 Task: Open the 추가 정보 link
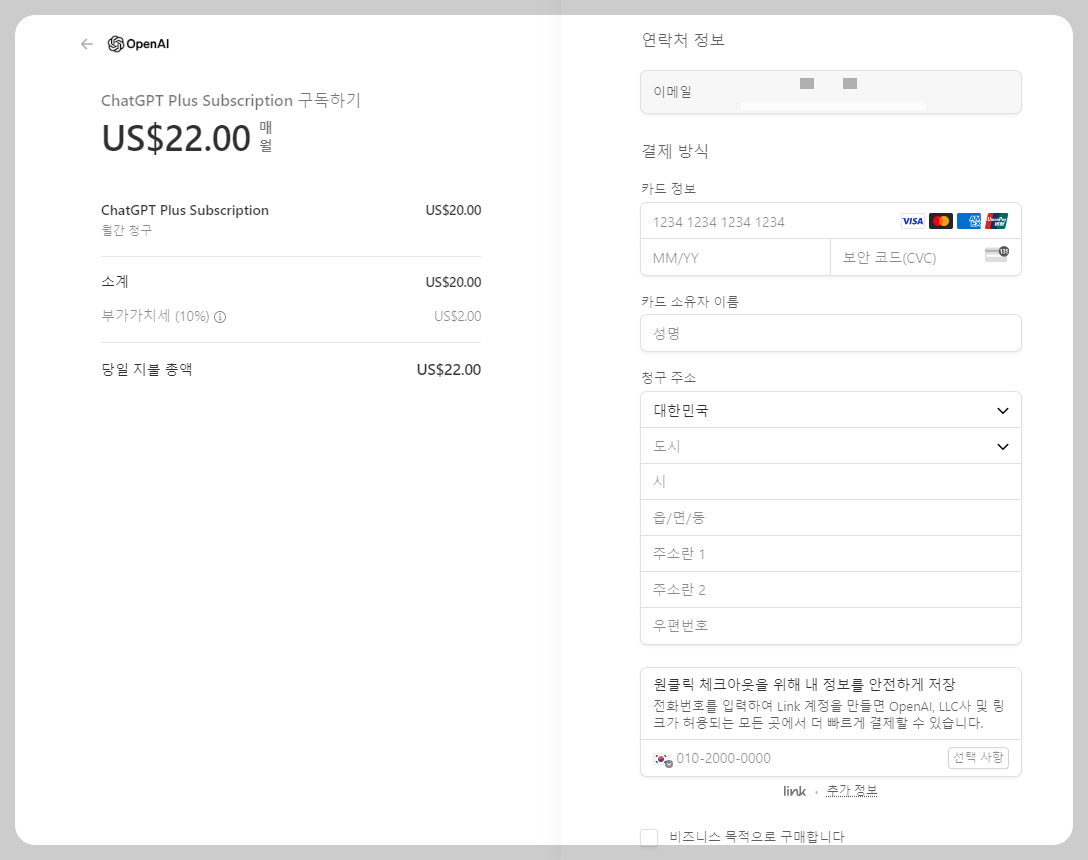(x=851, y=791)
